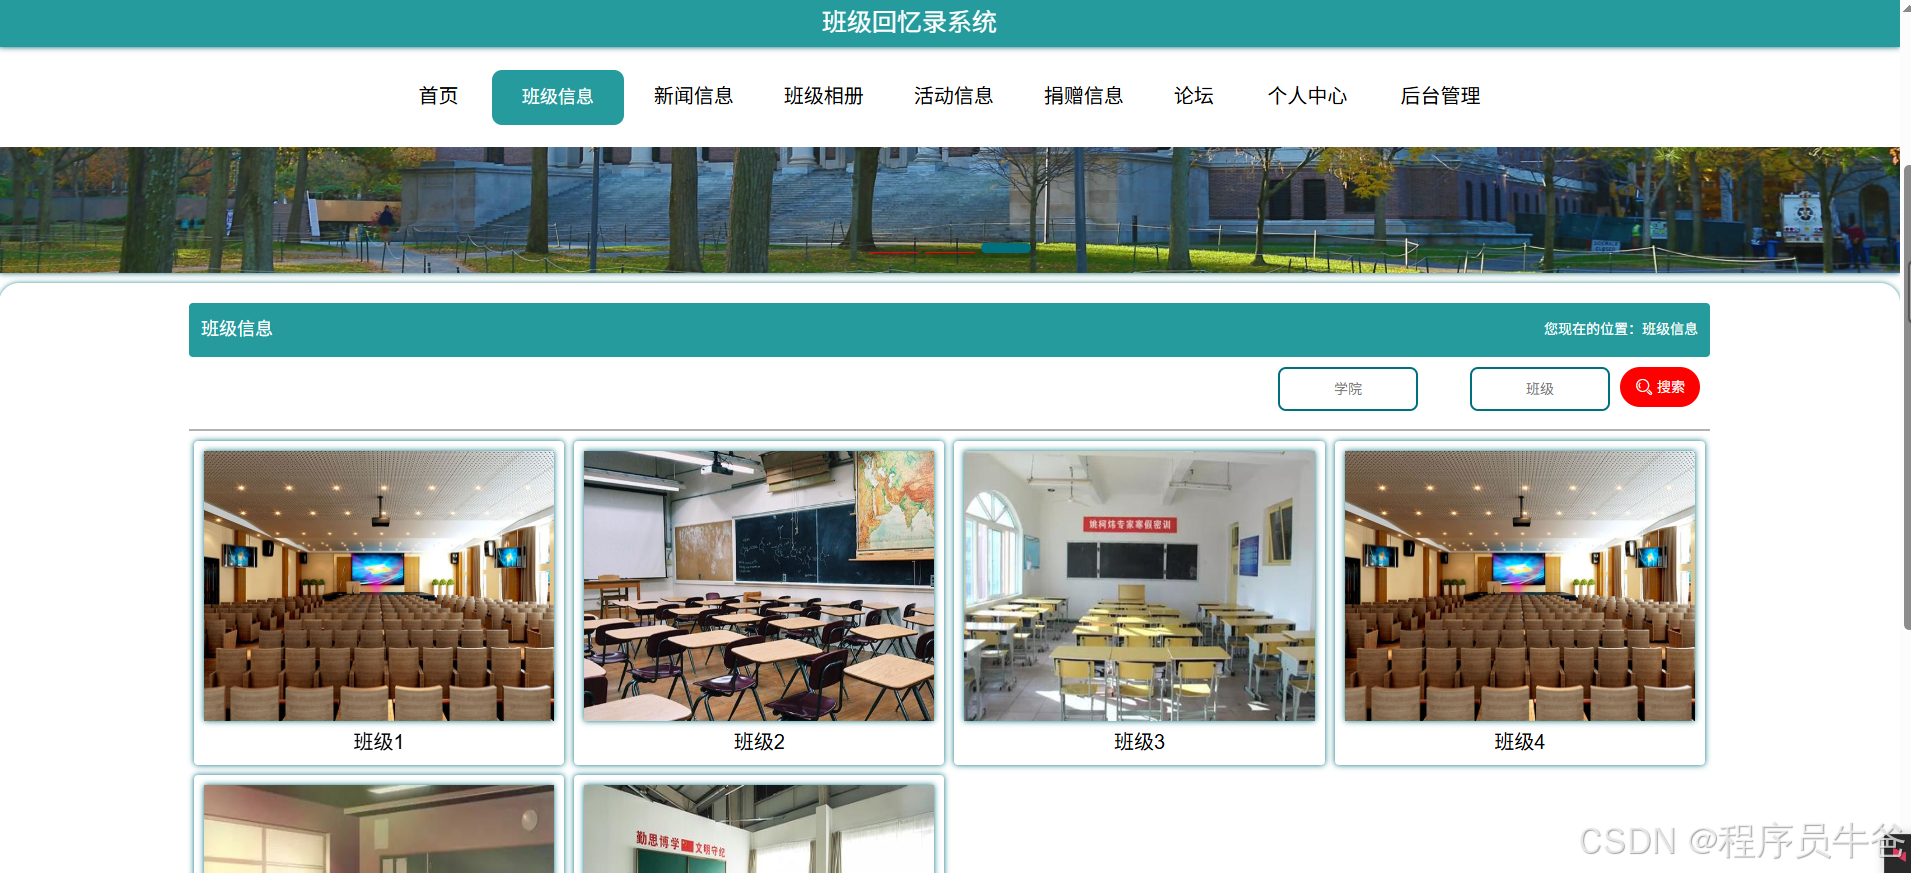This screenshot has height=873, width=1911.
Task: Click the 班级回忆录系统 site title
Action: coord(909,22)
